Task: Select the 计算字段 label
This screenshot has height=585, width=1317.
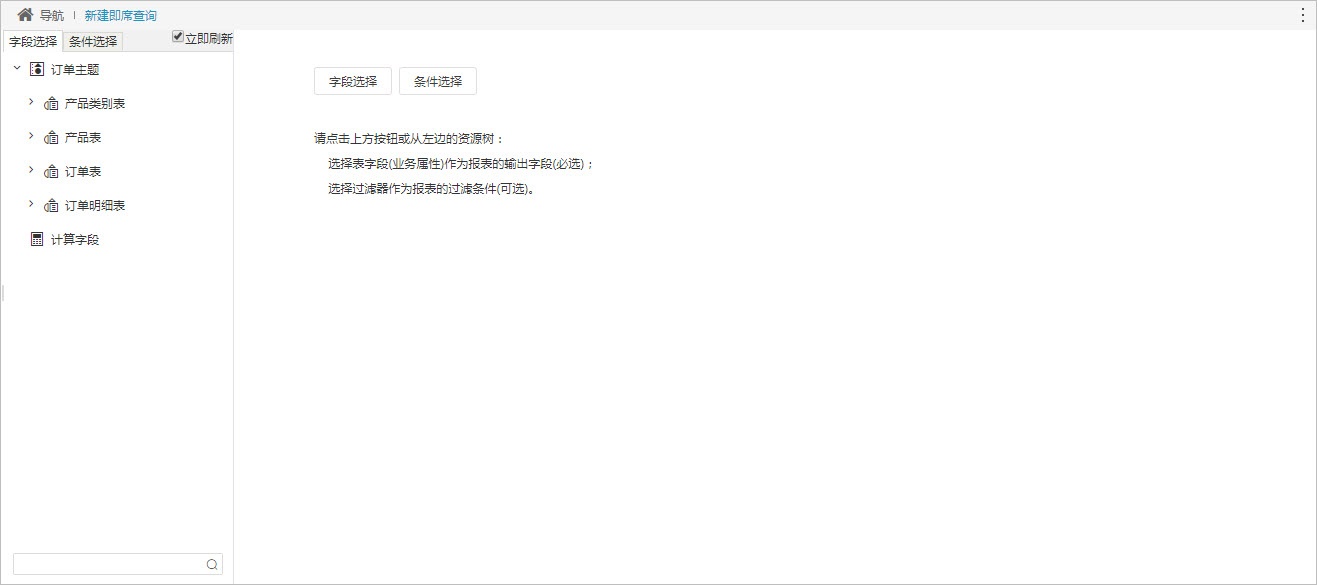Action: (75, 240)
